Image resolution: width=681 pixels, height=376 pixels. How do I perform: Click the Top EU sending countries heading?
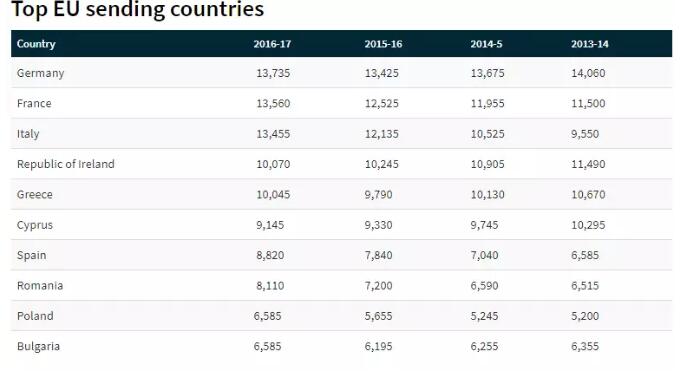(x=137, y=9)
